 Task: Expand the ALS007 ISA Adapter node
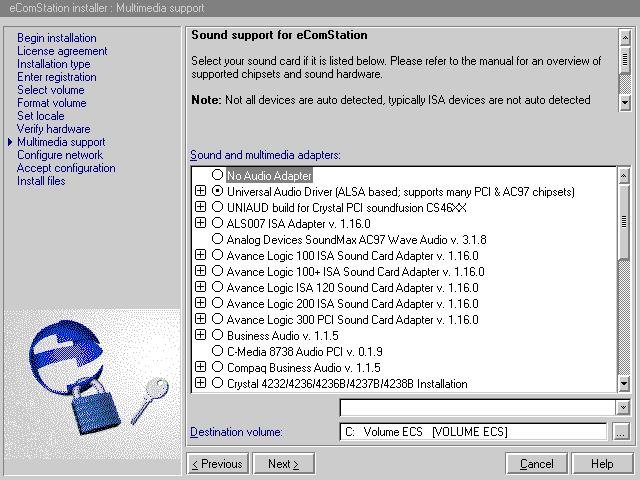pos(201,224)
